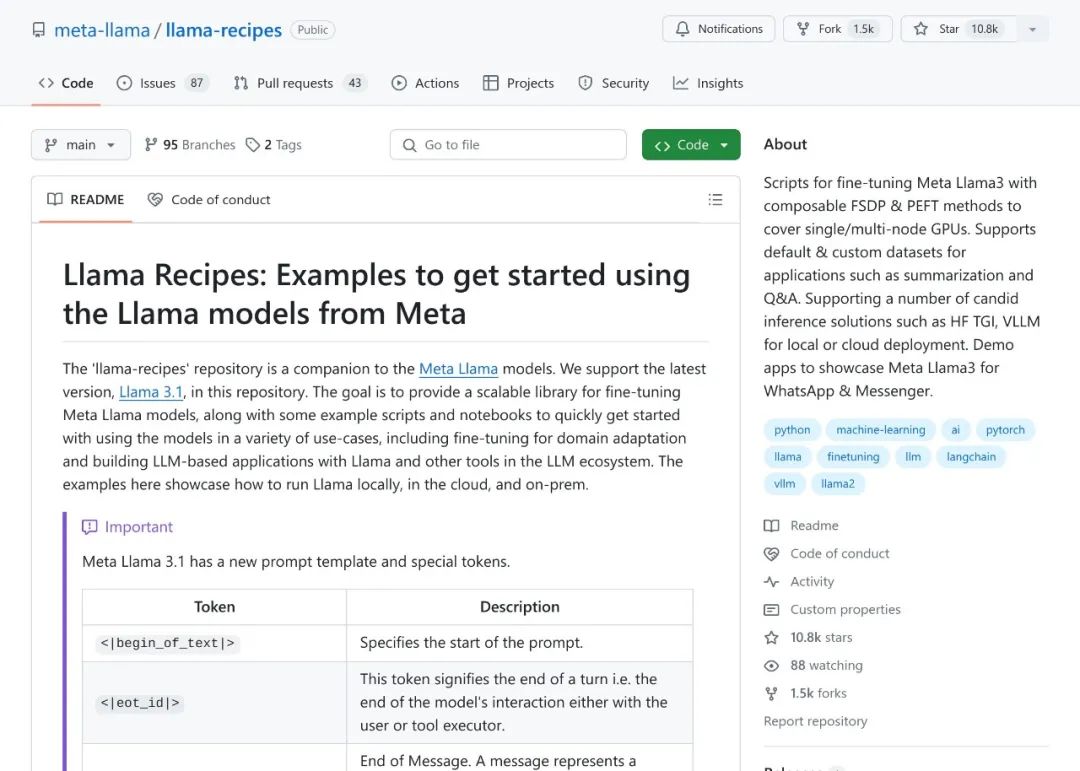Open the Pull requests tab
The image size is (1080, 771).
(x=299, y=83)
